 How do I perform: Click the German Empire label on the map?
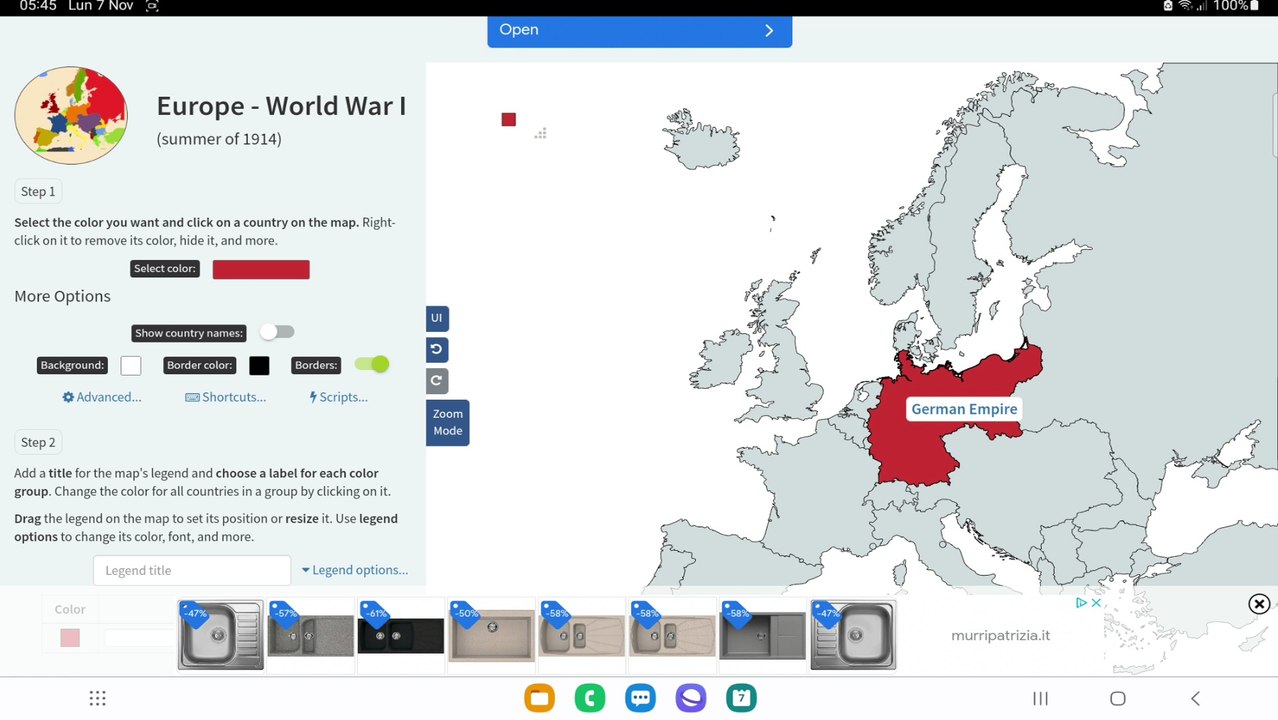(x=964, y=409)
